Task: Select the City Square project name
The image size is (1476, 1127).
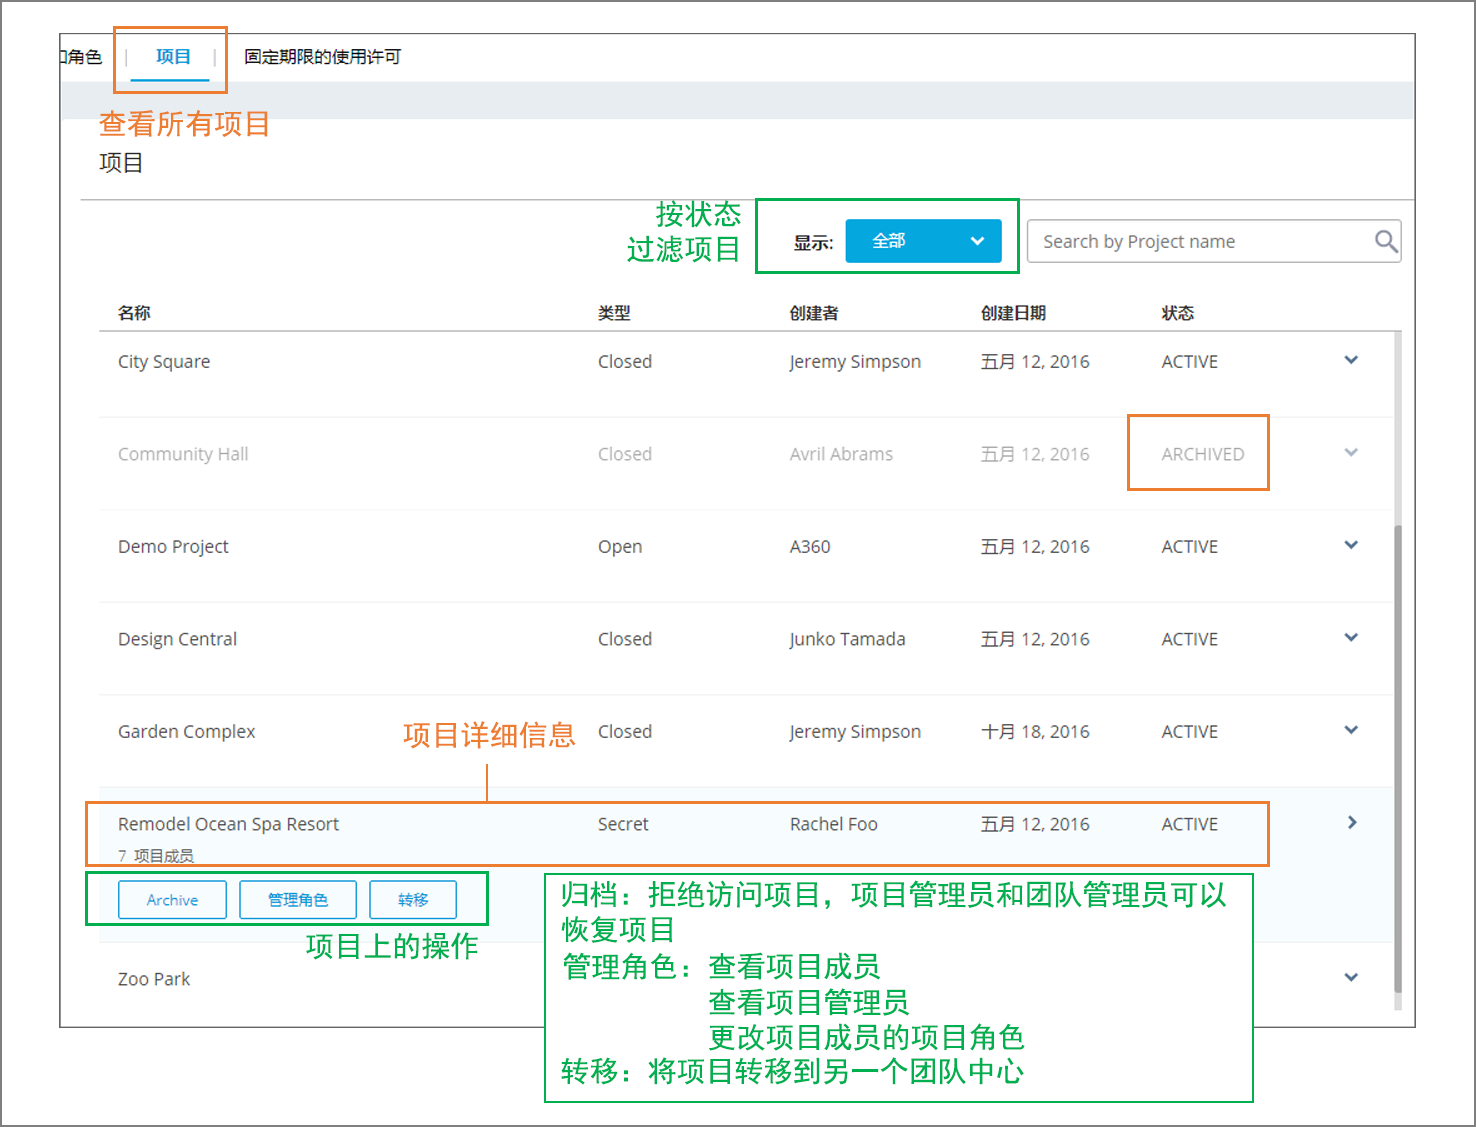Action: tap(164, 361)
